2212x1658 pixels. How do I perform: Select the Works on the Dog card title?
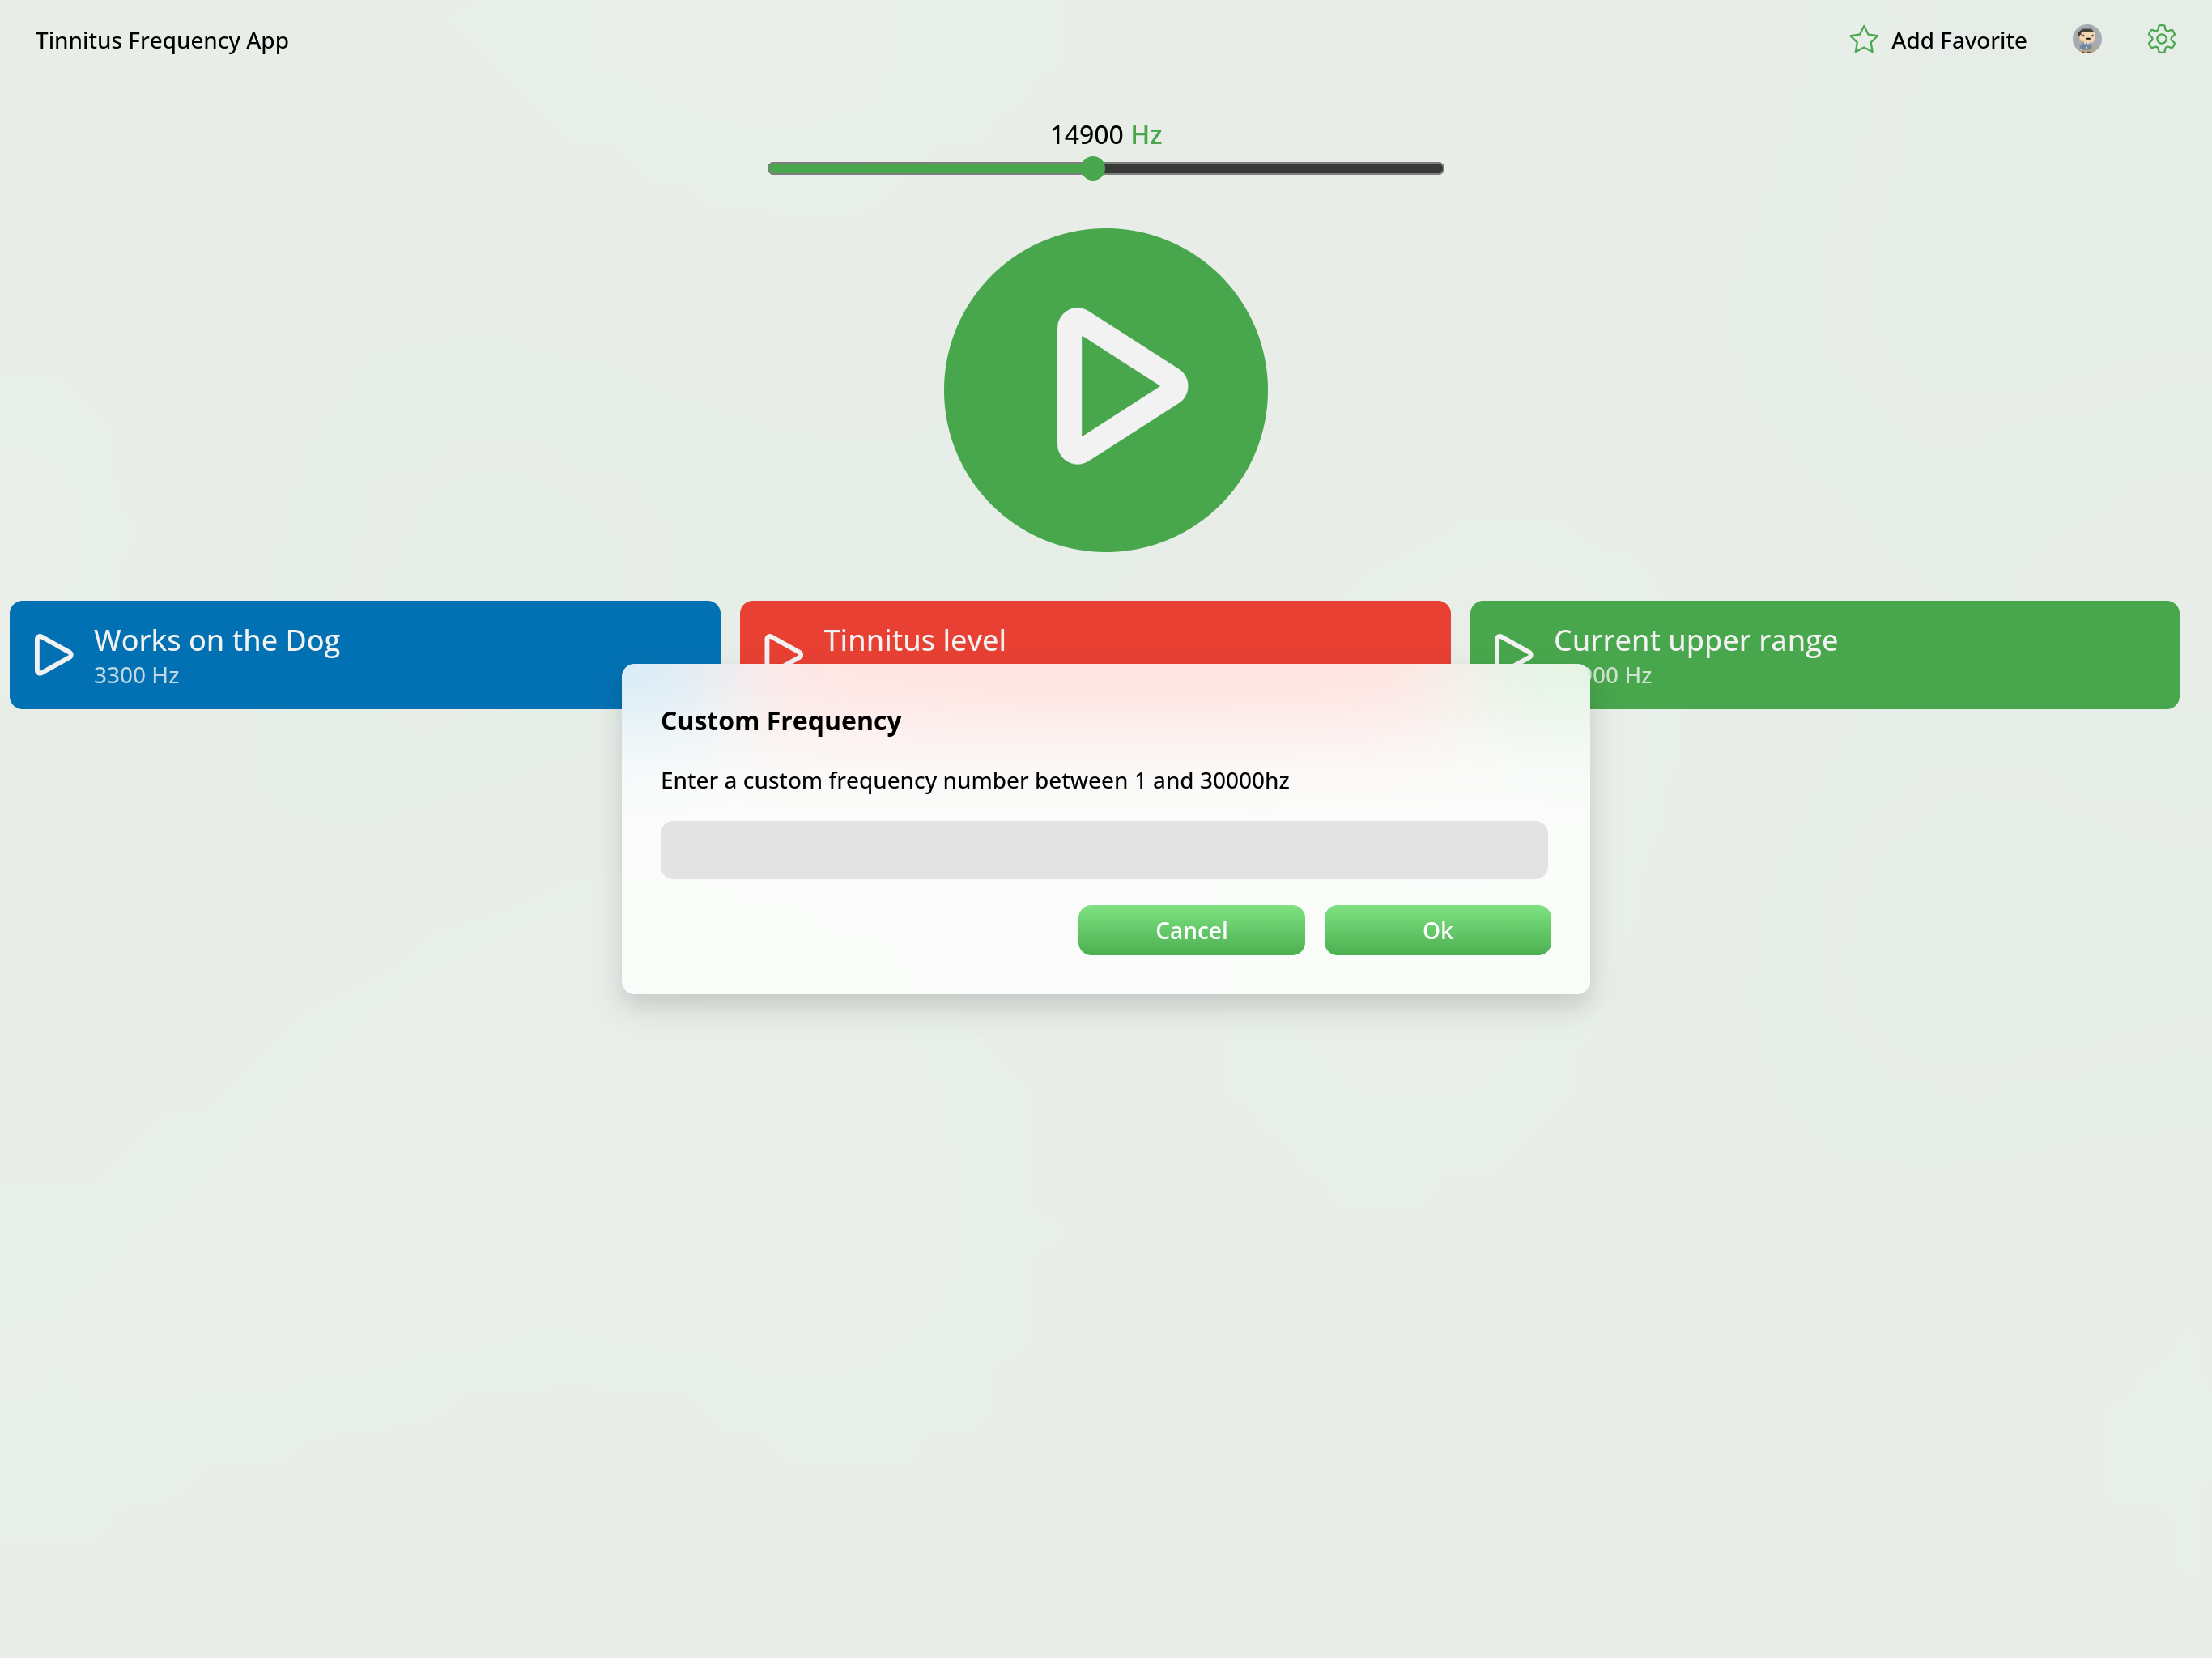click(x=217, y=640)
